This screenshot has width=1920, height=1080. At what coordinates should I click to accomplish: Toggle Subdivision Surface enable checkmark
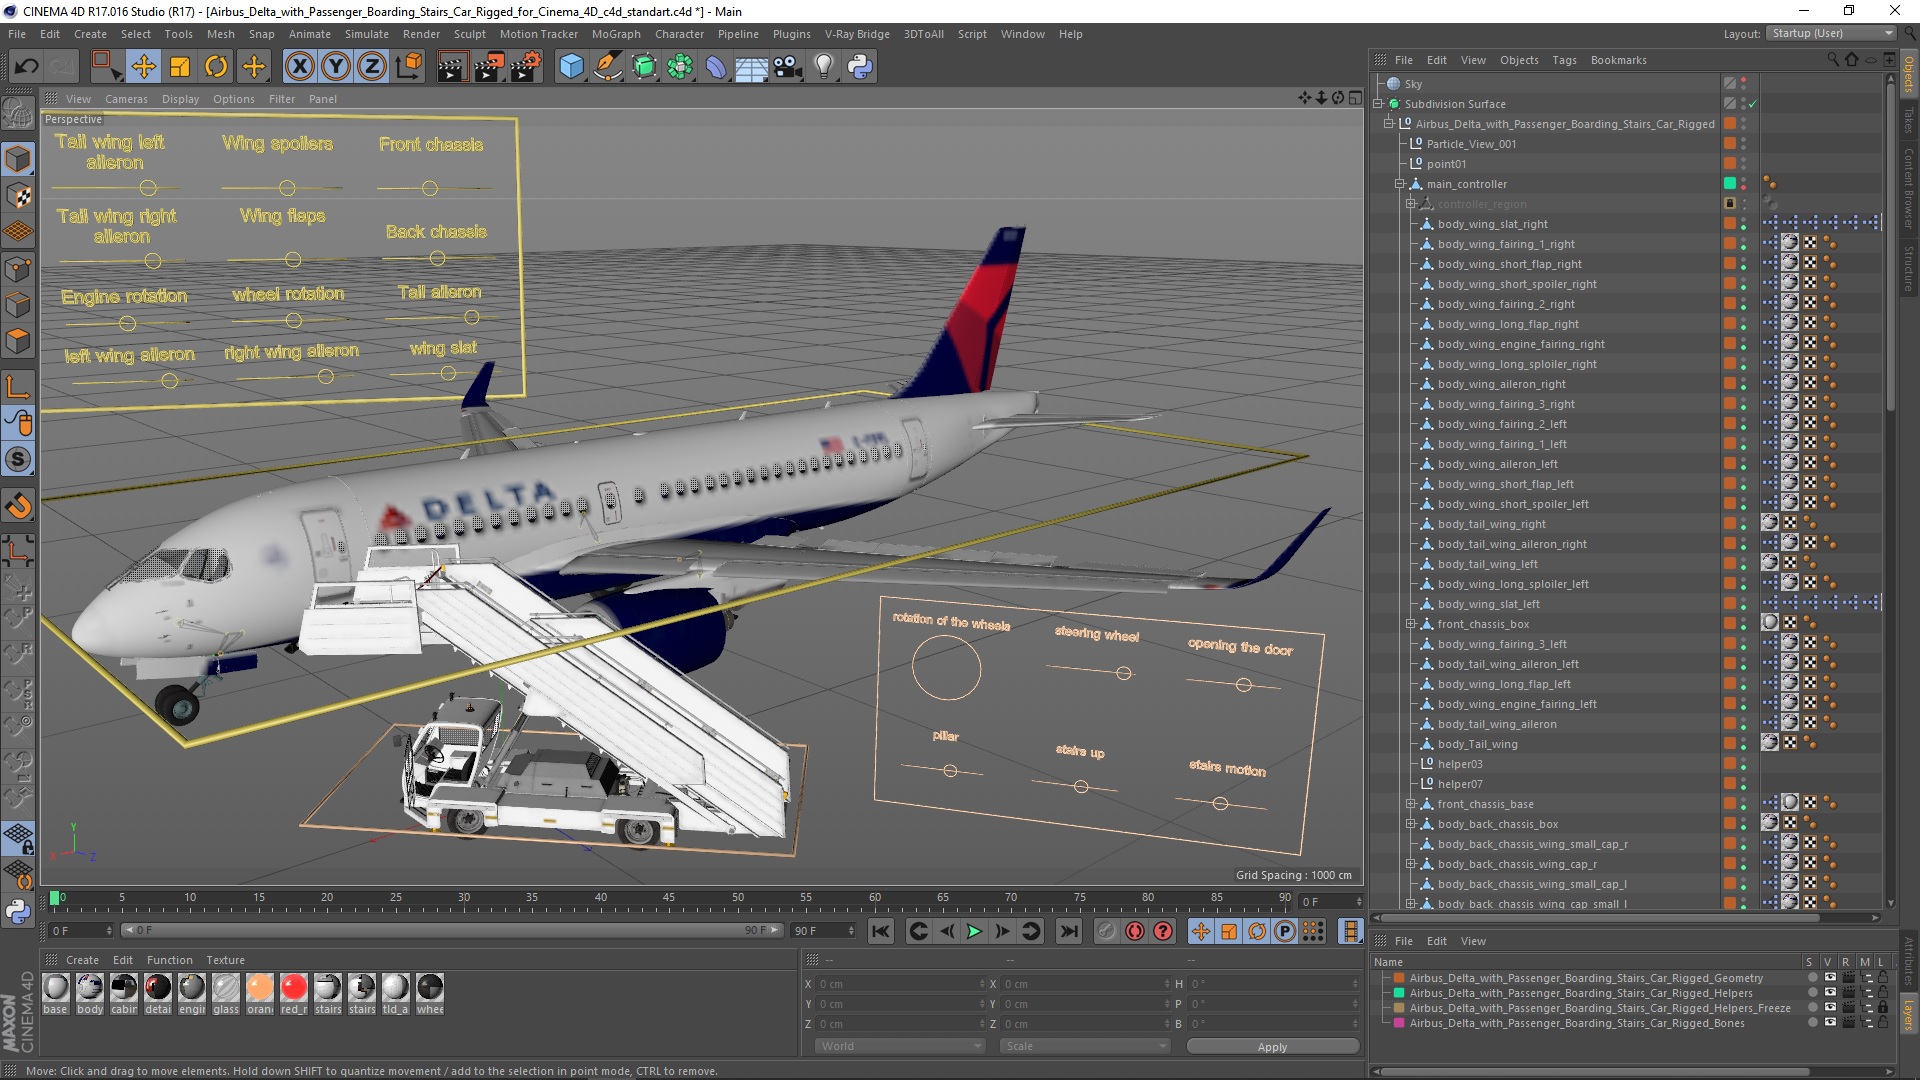point(1752,104)
